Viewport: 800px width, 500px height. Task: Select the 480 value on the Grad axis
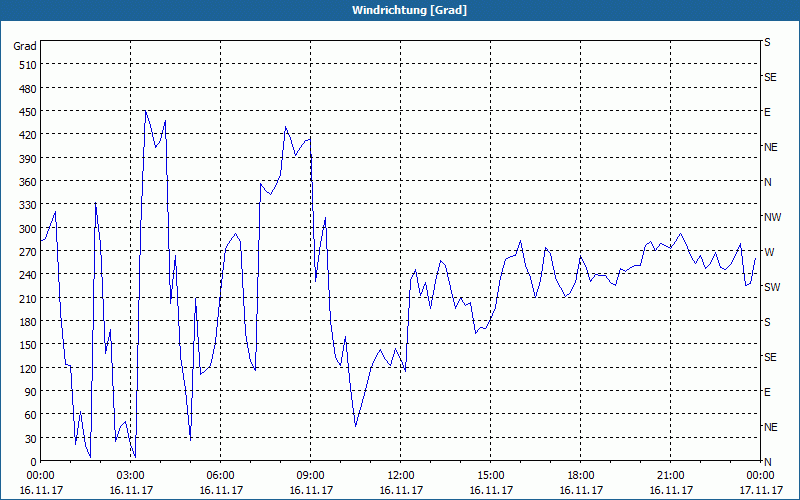coord(28,89)
